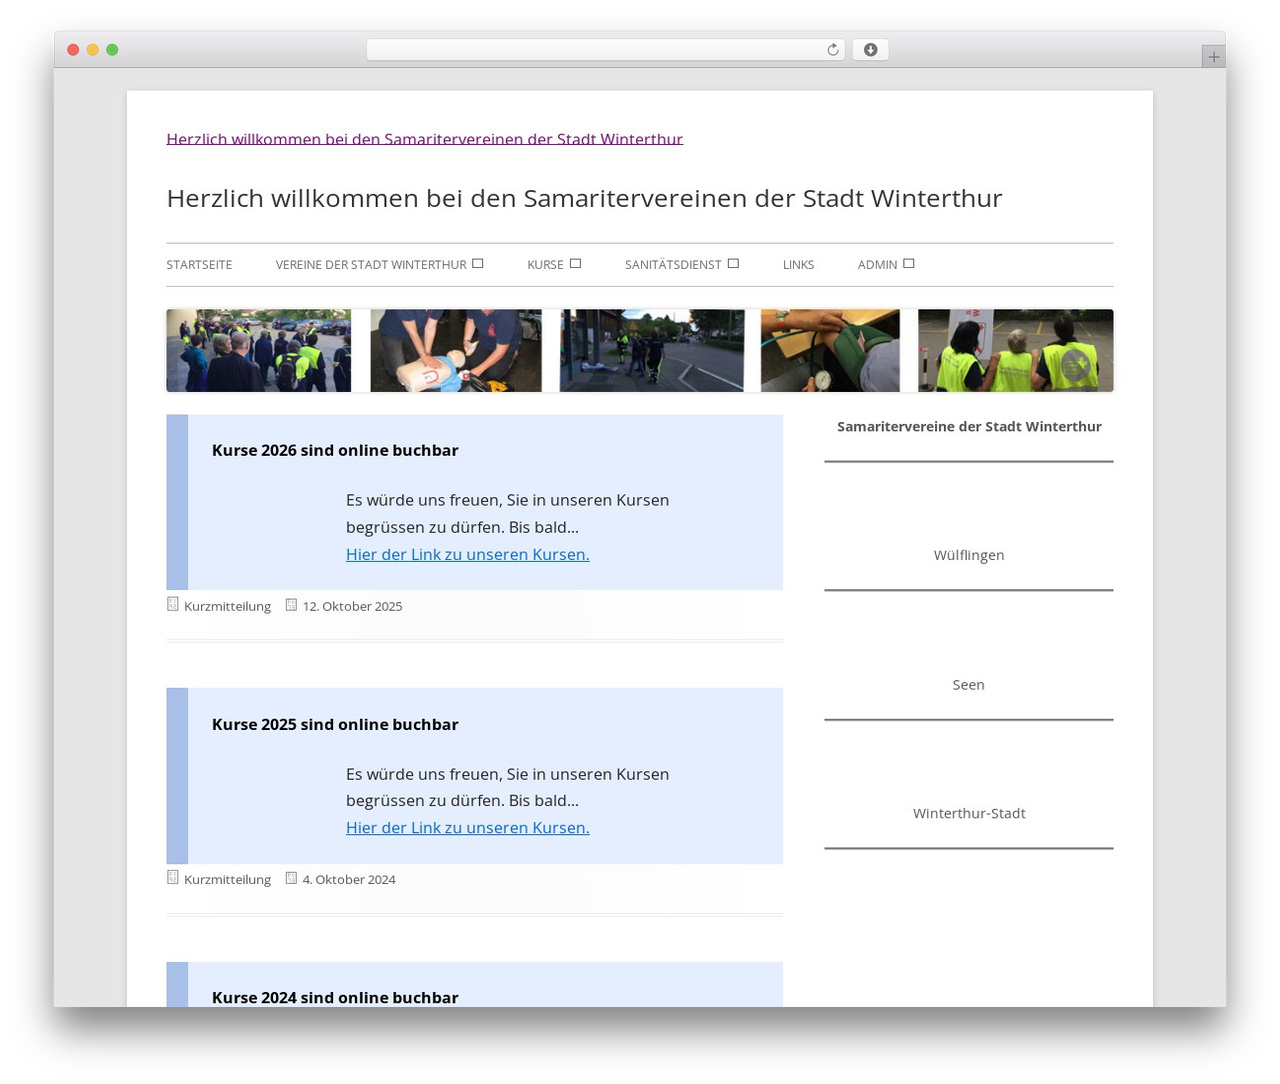This screenshot has height=1084, width=1280.
Task: Click the large site title heading
Action: point(584,198)
